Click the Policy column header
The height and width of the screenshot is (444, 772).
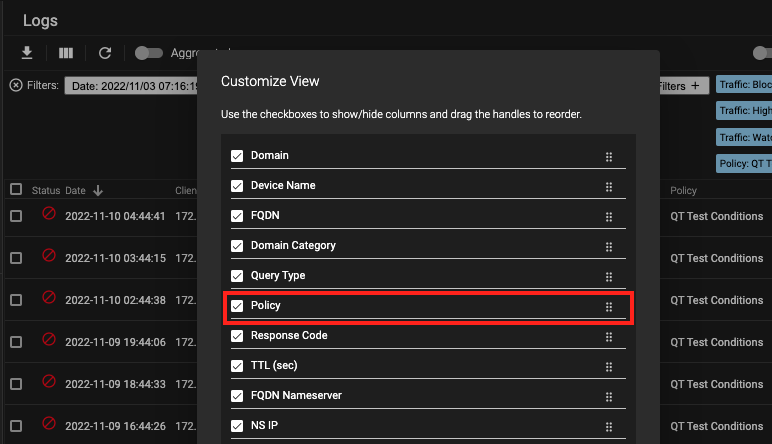[x=684, y=190]
